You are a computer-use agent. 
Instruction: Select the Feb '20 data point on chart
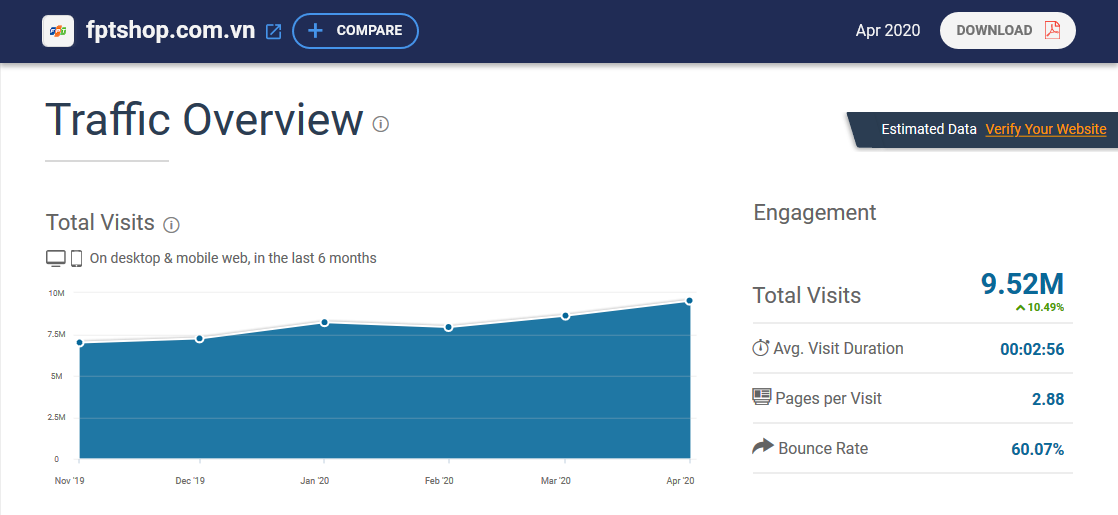(x=449, y=327)
